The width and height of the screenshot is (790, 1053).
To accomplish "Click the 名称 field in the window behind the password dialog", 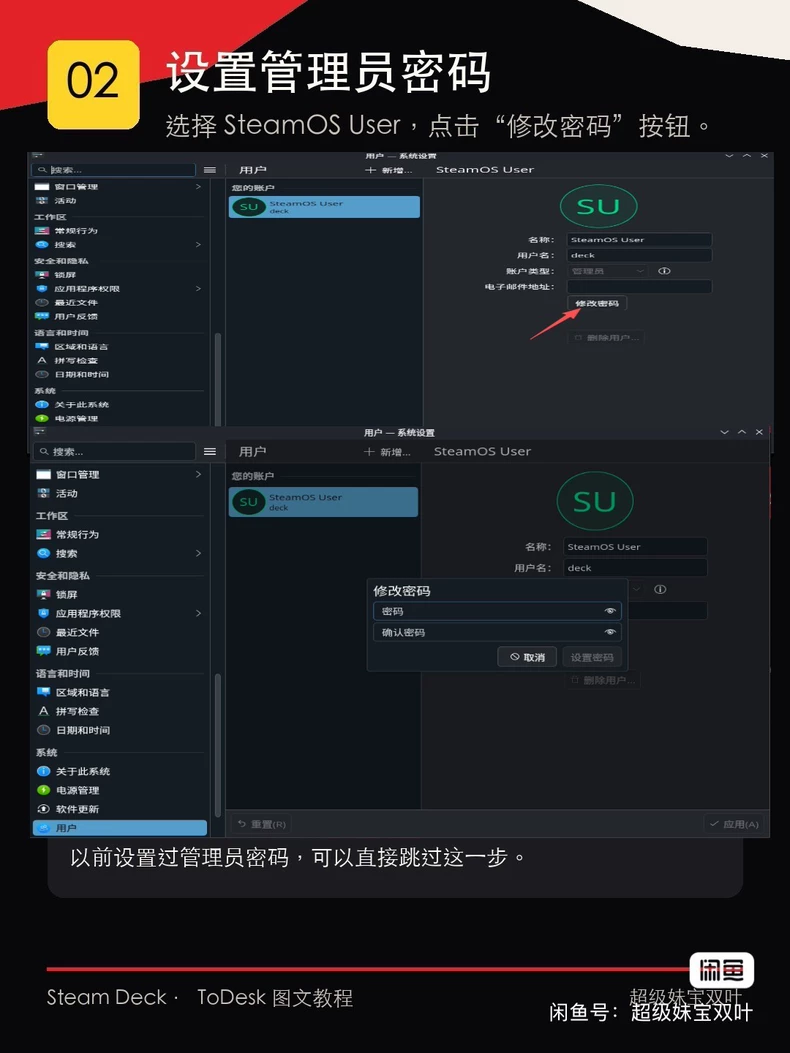I will (x=635, y=547).
